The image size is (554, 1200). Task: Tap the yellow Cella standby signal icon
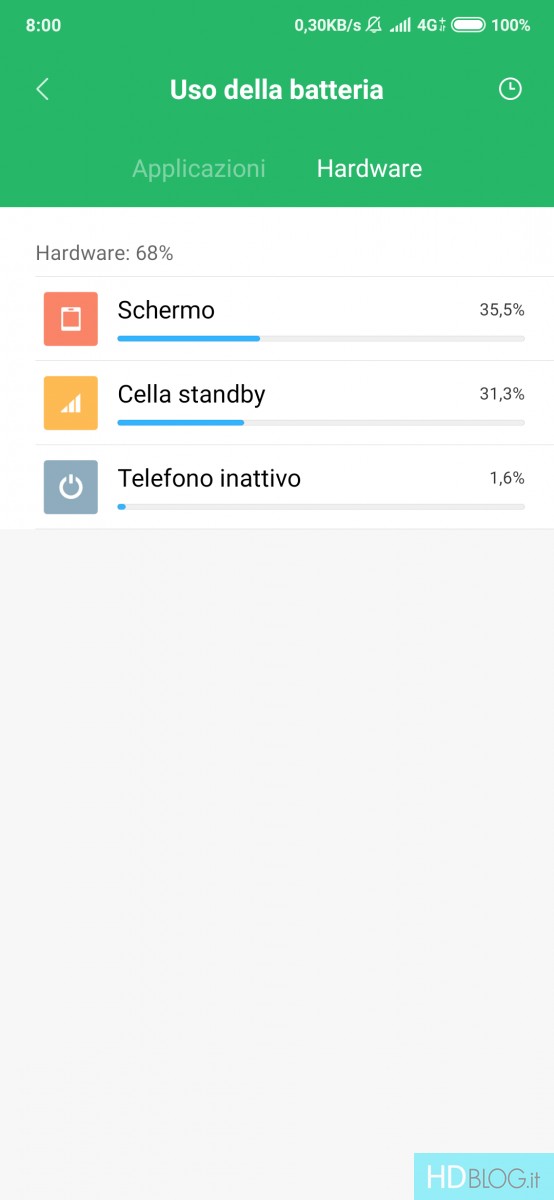(x=70, y=403)
